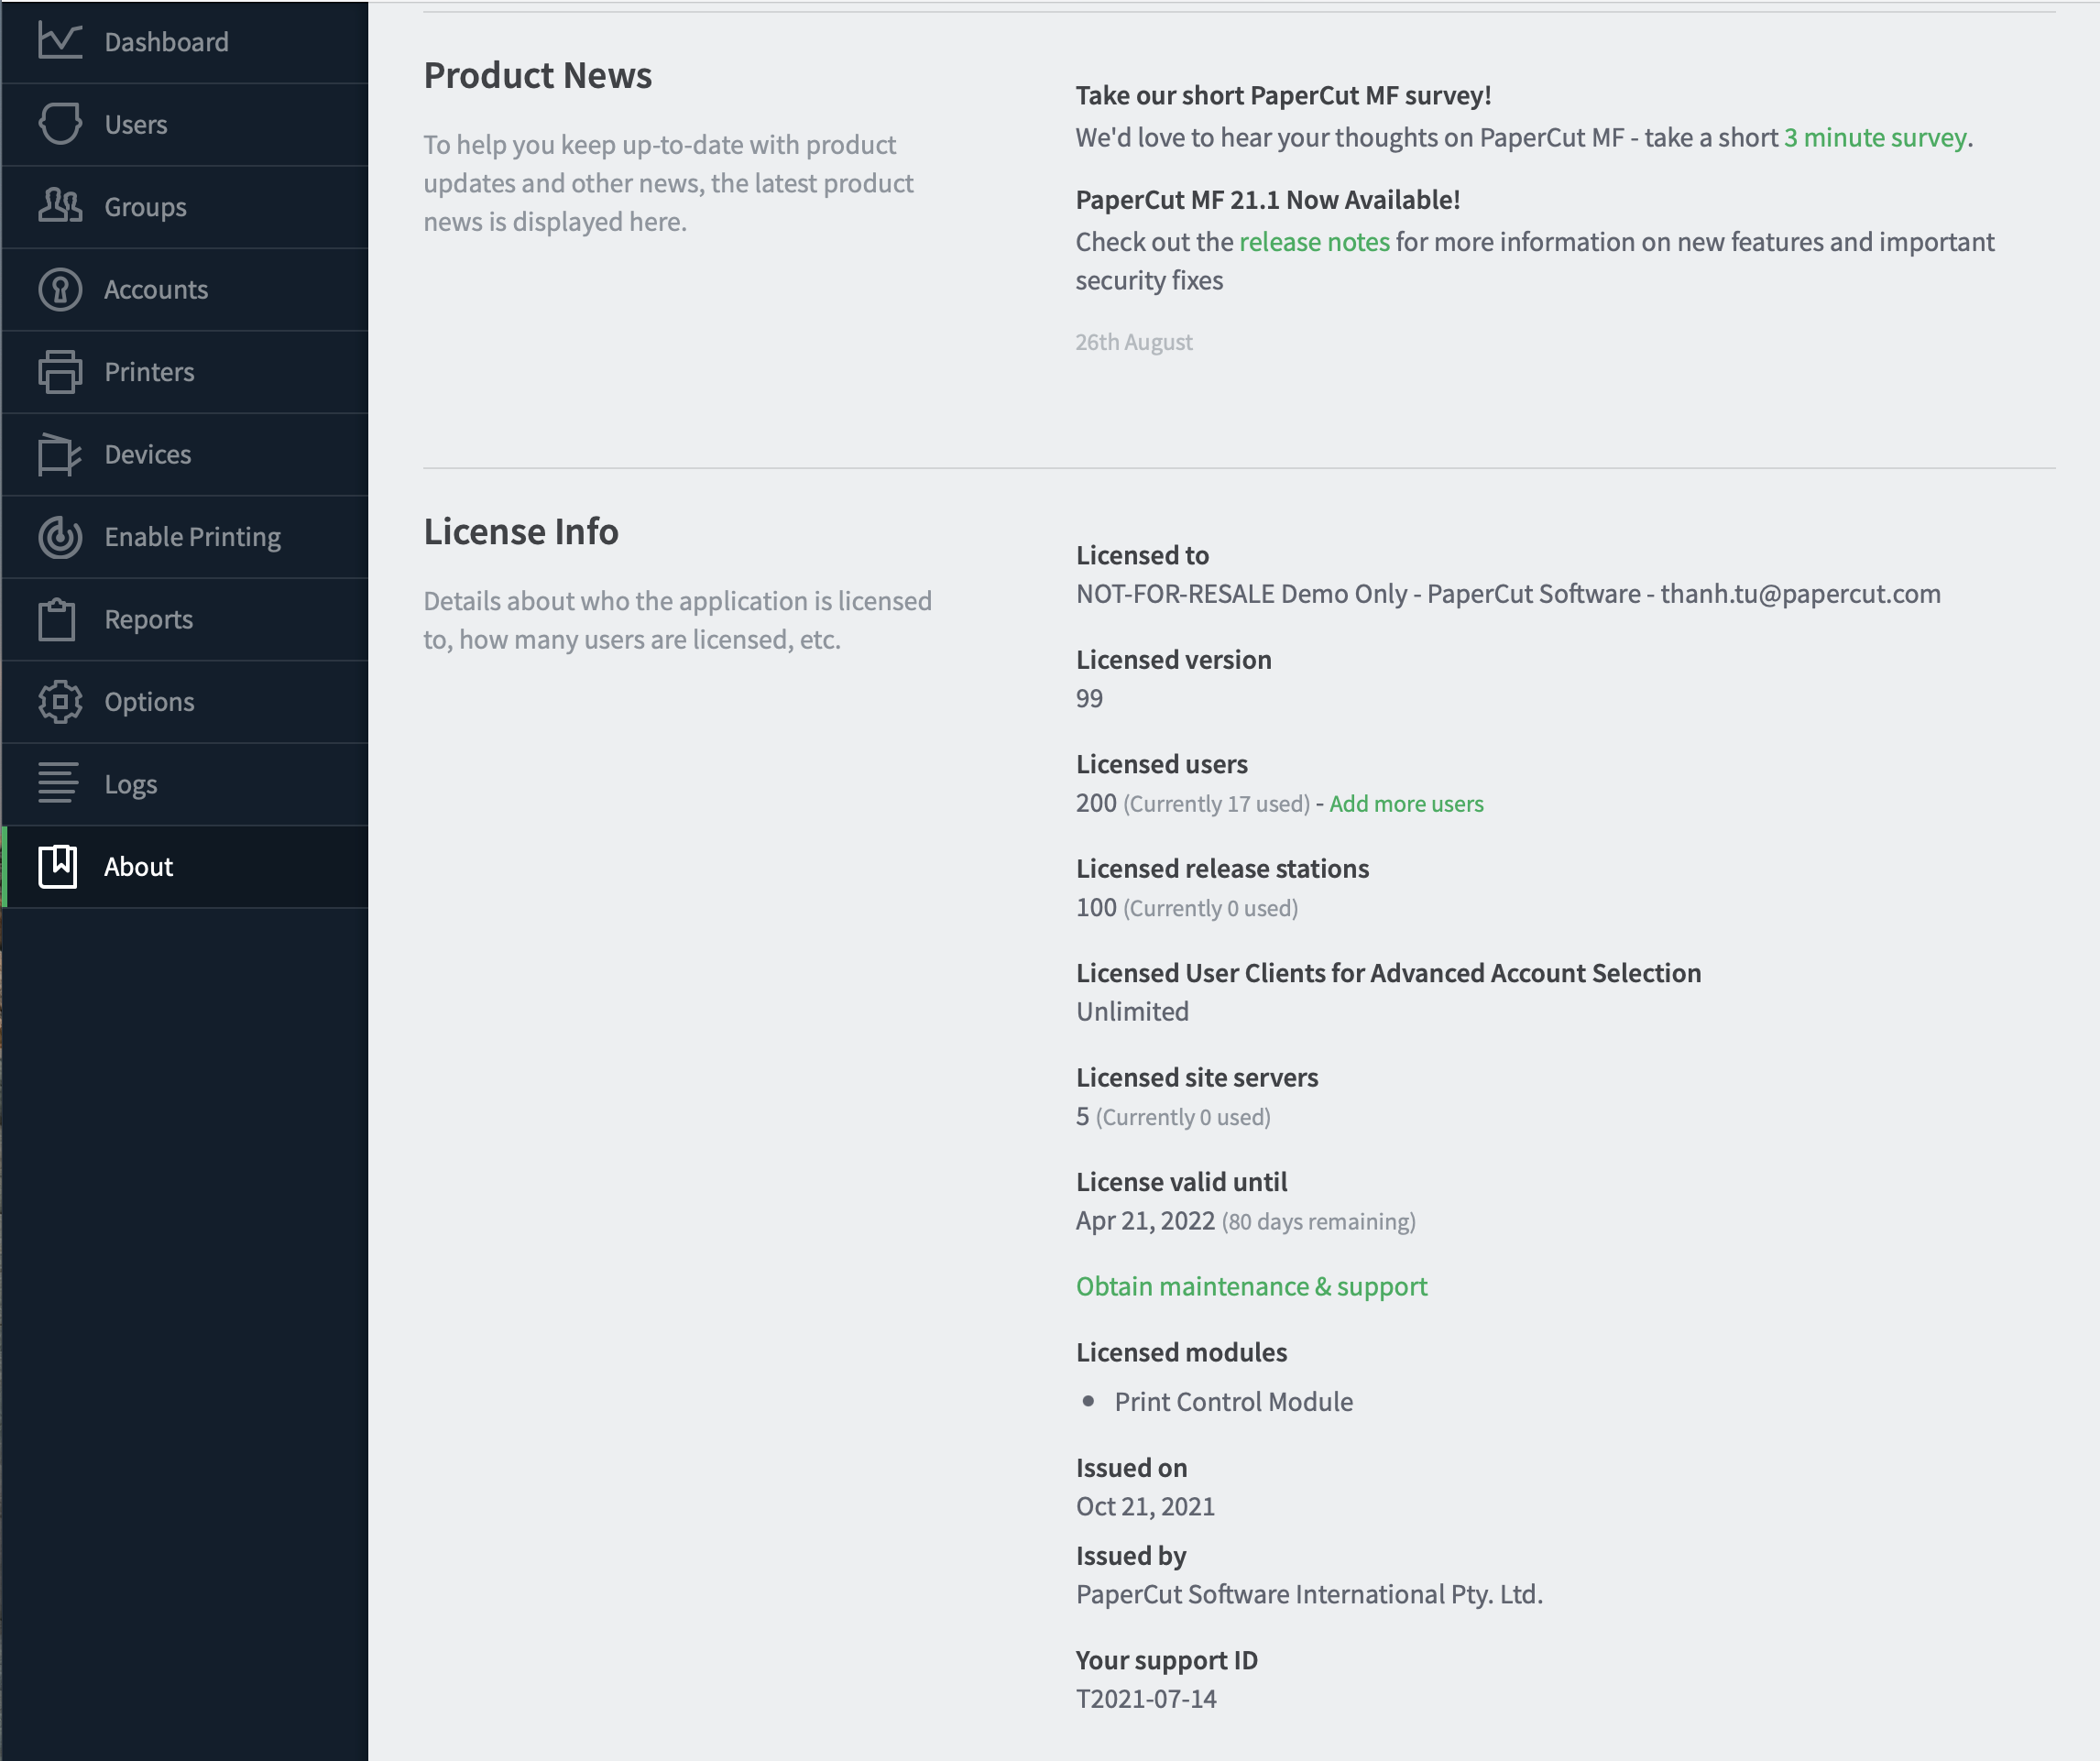This screenshot has width=2100, height=1761.
Task: Navigate to the Logs section
Action: (x=130, y=784)
